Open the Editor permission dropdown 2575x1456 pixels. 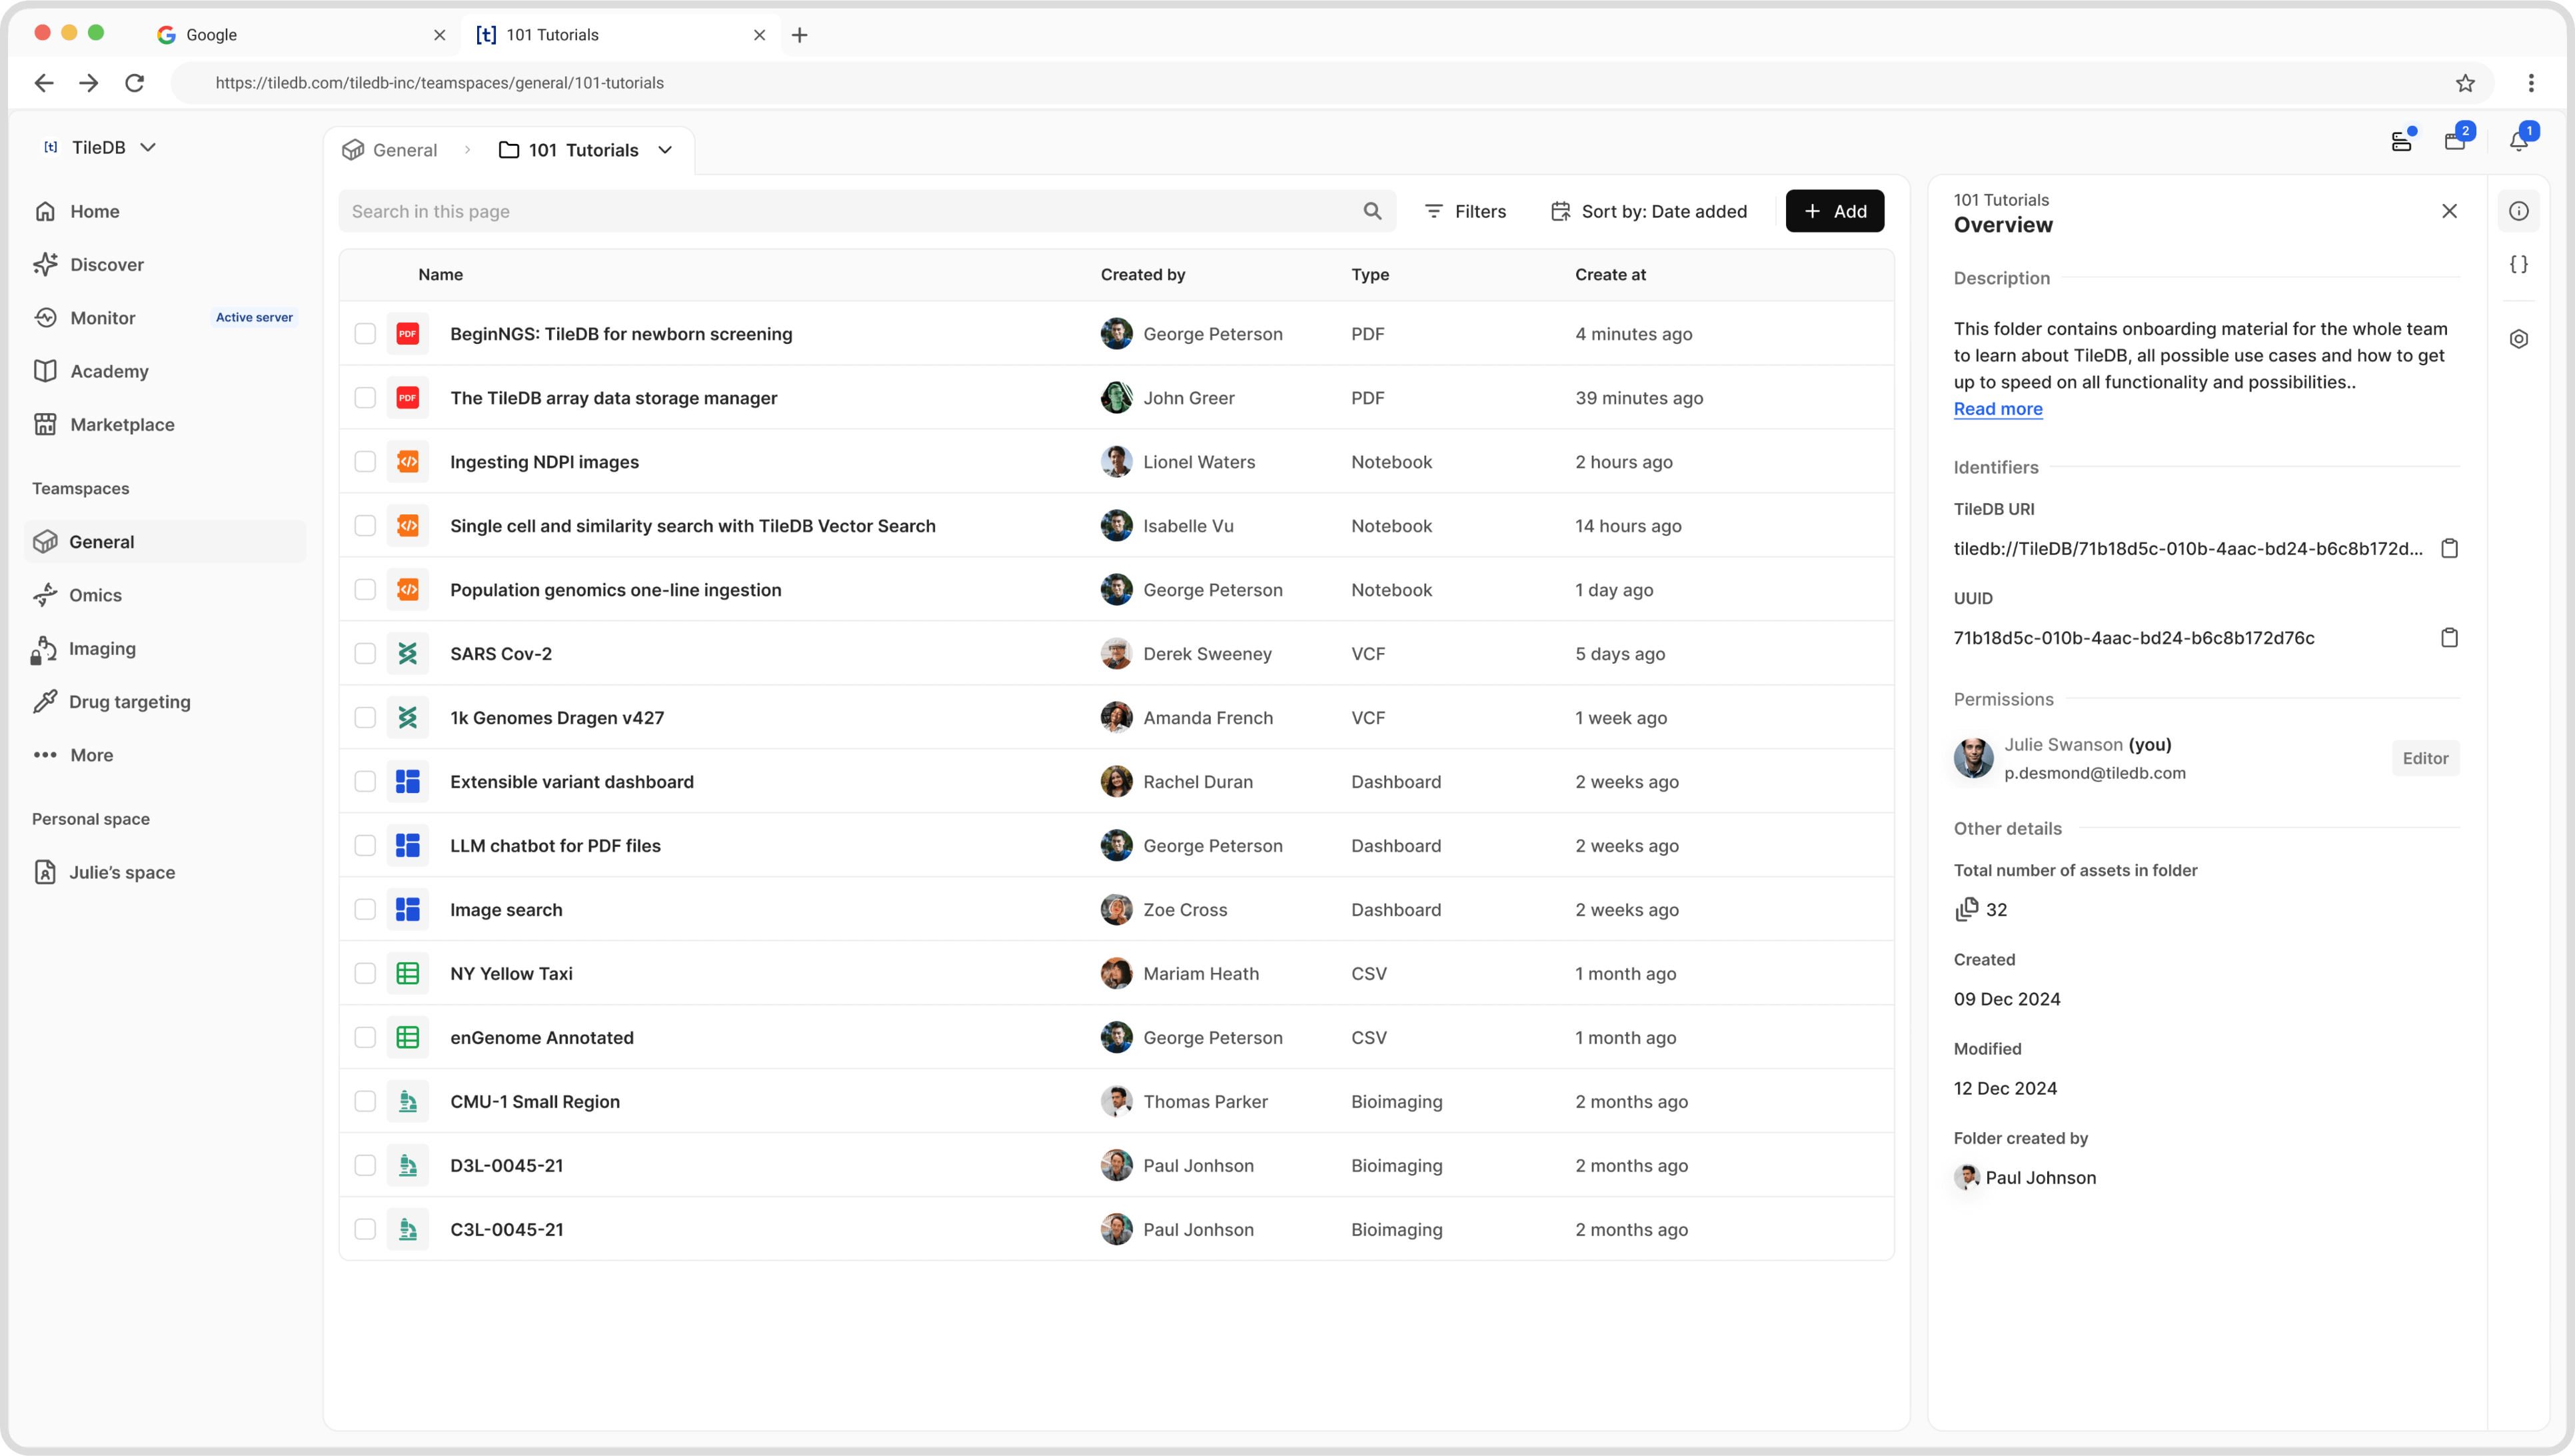[x=2424, y=758]
